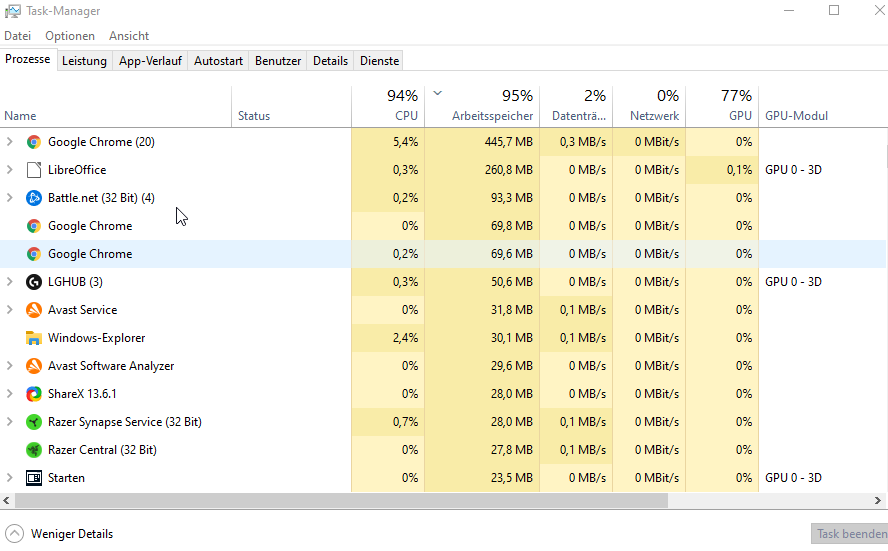Screen dimensions: 888x551
Task: Click the 0,3 MB/s disk value
Action: pos(583,142)
